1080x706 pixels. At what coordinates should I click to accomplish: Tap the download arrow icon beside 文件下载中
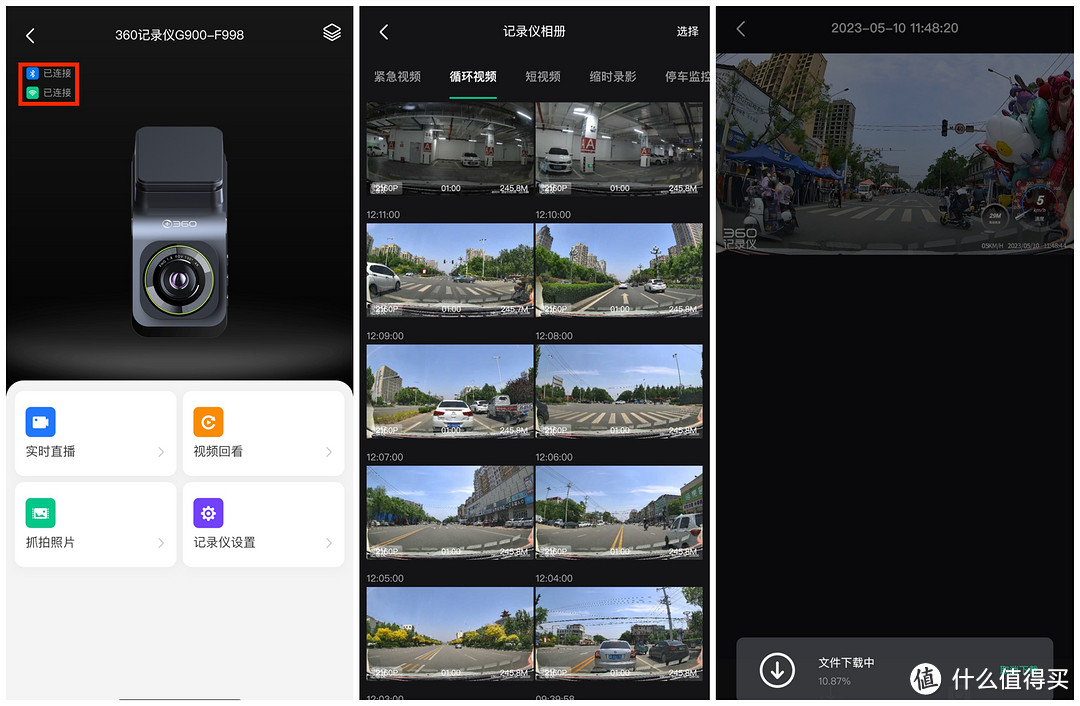coord(777,669)
